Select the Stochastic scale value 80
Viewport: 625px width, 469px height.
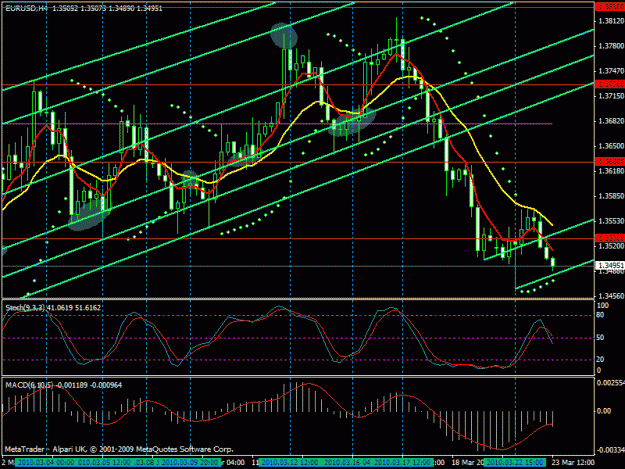pos(600,315)
